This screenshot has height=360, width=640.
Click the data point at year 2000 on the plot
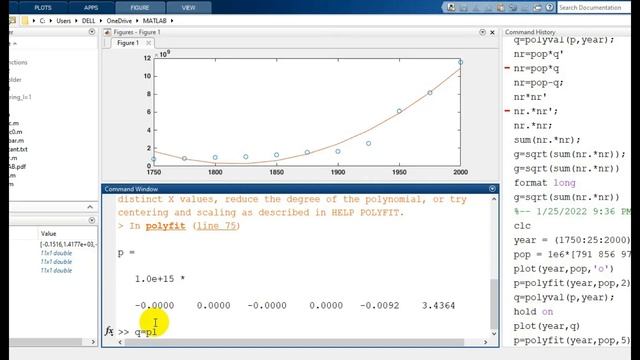(460, 62)
